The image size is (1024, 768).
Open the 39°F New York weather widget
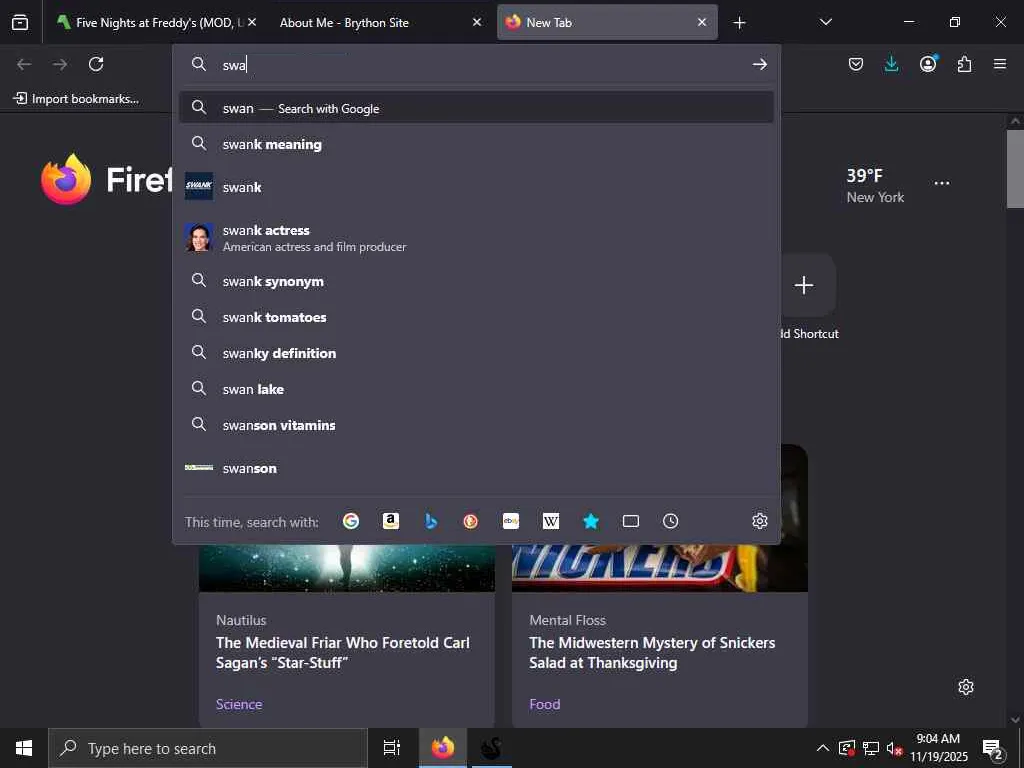coord(875,185)
